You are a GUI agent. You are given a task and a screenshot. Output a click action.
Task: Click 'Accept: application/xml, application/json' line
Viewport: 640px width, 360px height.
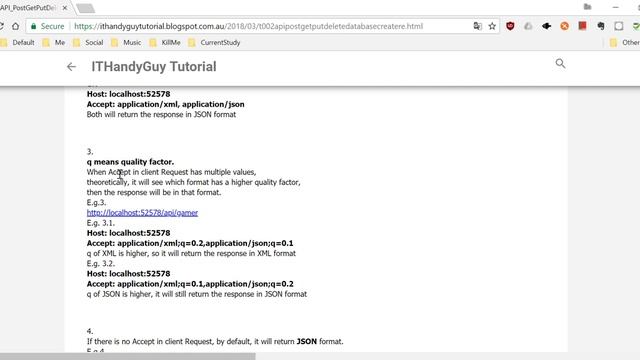[x=165, y=104]
